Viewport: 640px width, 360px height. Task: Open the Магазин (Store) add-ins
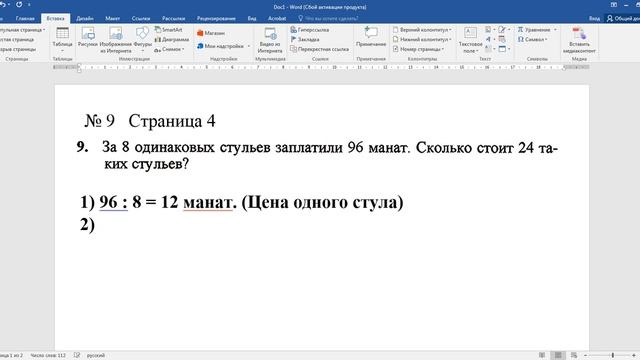tap(211, 33)
